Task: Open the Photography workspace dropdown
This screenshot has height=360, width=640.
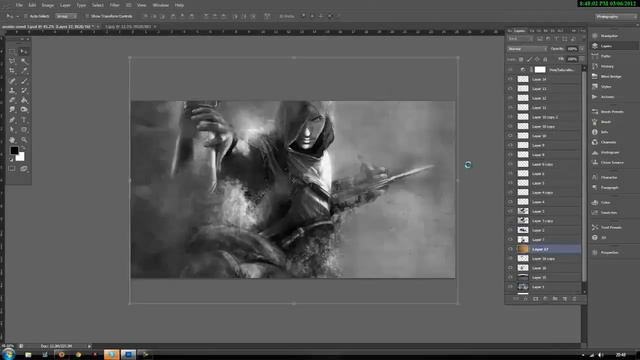Action: click(616, 17)
